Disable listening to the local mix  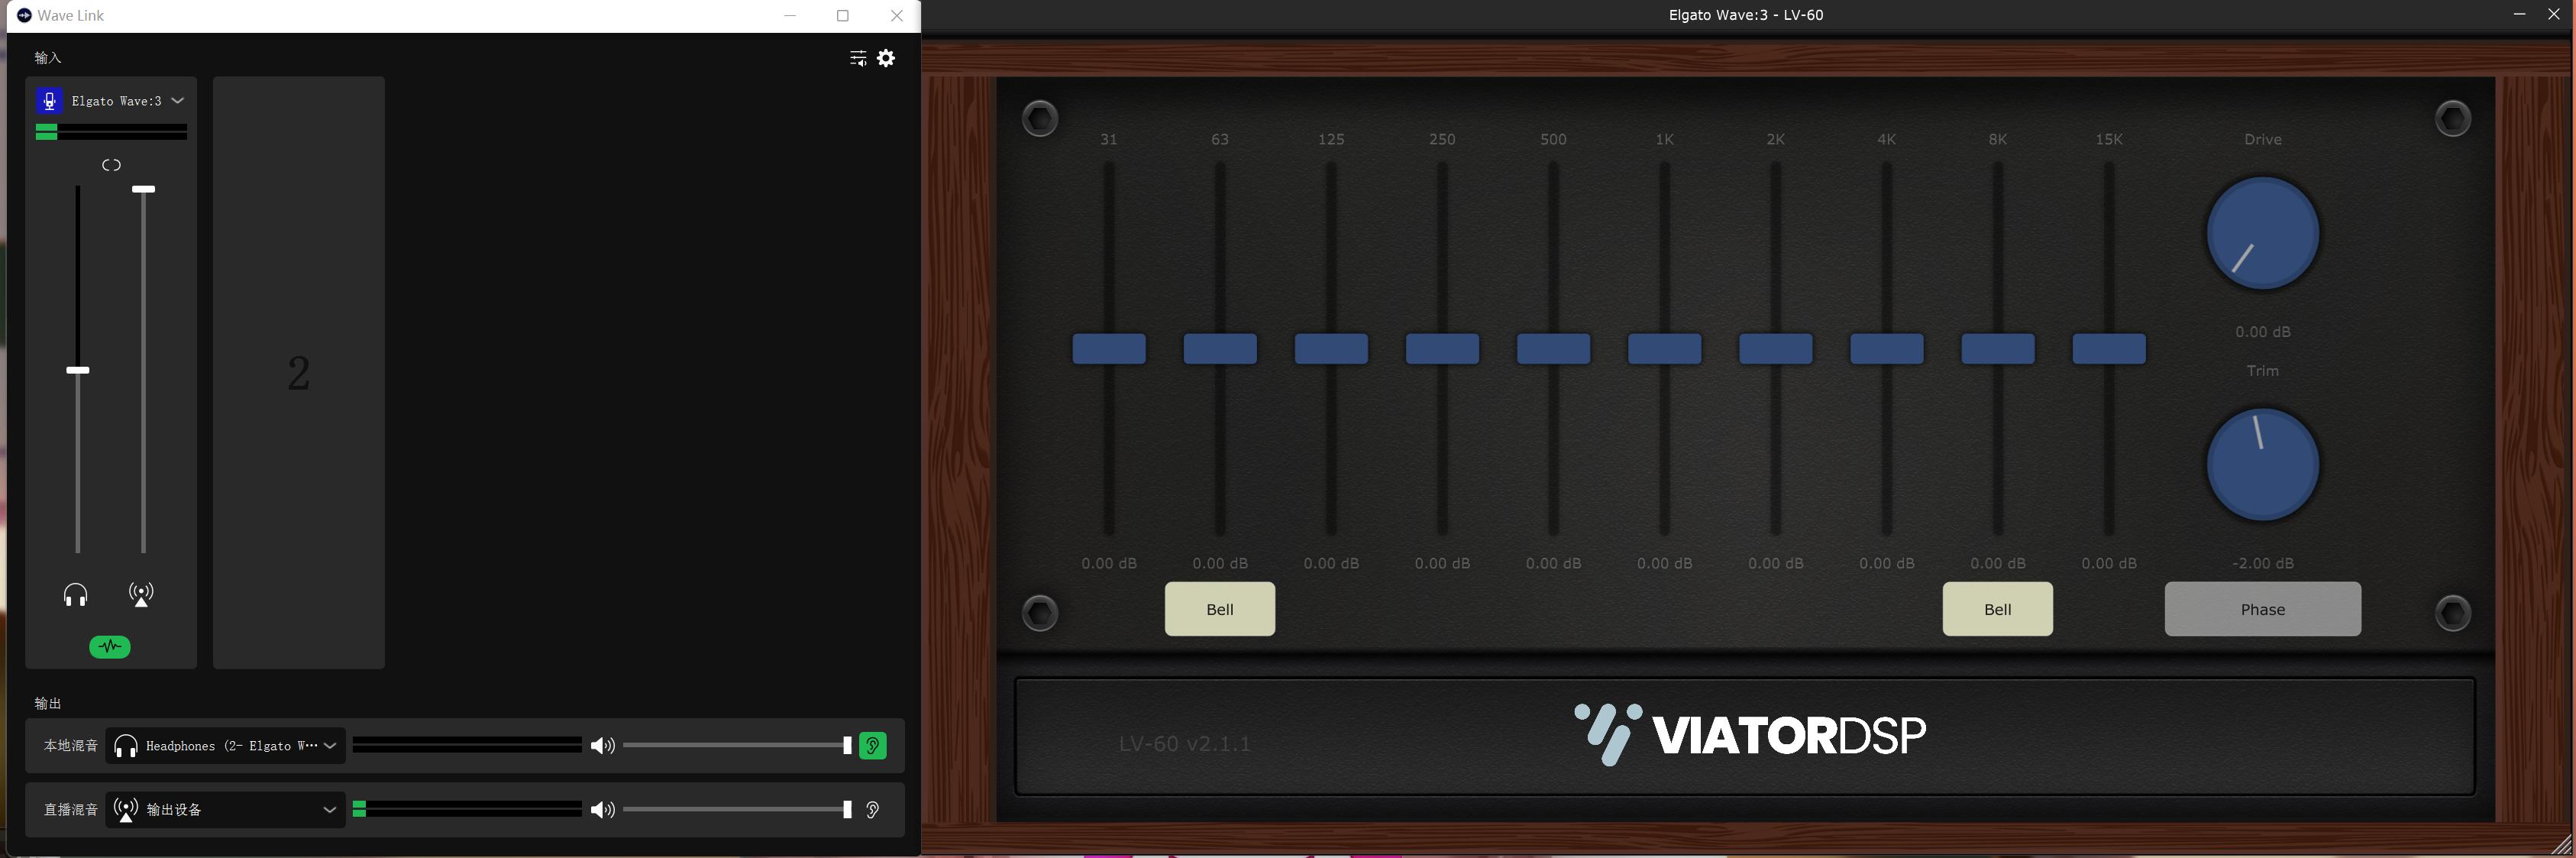(872, 746)
